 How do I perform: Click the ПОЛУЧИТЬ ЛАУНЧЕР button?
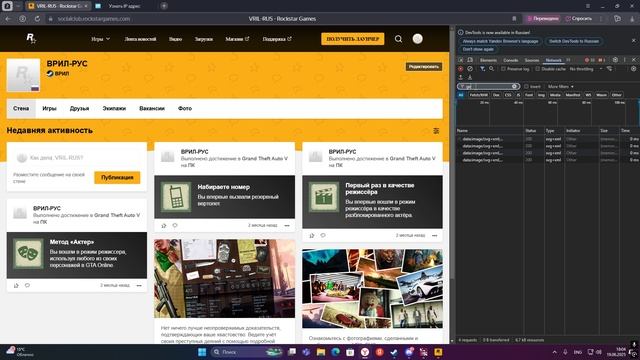(x=353, y=39)
